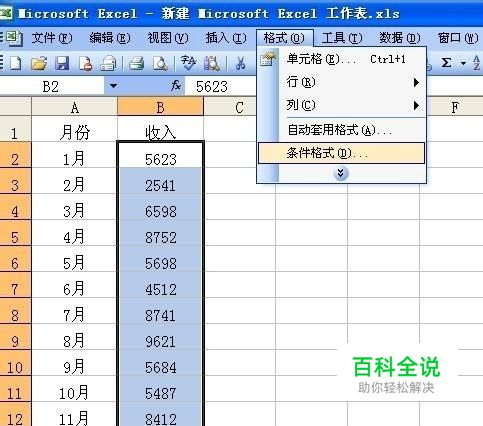Select row 1 header
This screenshot has width=483, height=426.
pos(15,129)
